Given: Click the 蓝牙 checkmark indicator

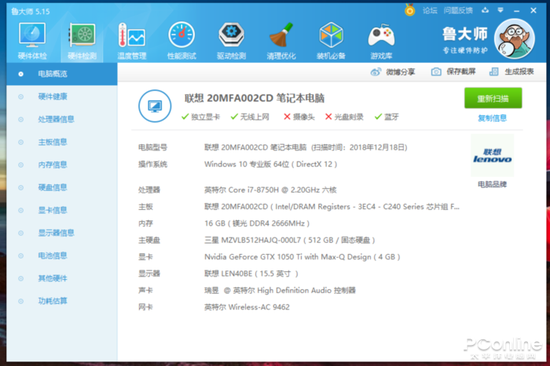Looking at the screenshot, I should click(x=387, y=117).
